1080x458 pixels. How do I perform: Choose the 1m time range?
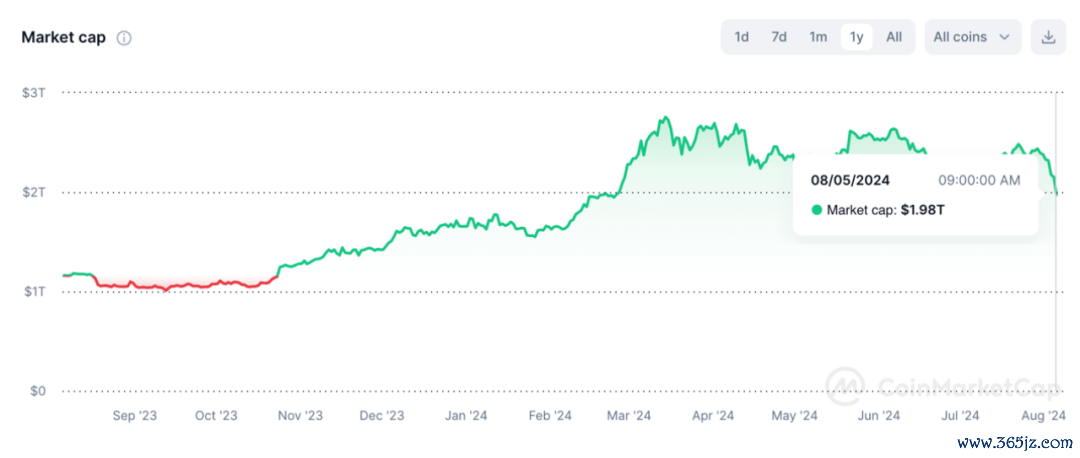818,37
